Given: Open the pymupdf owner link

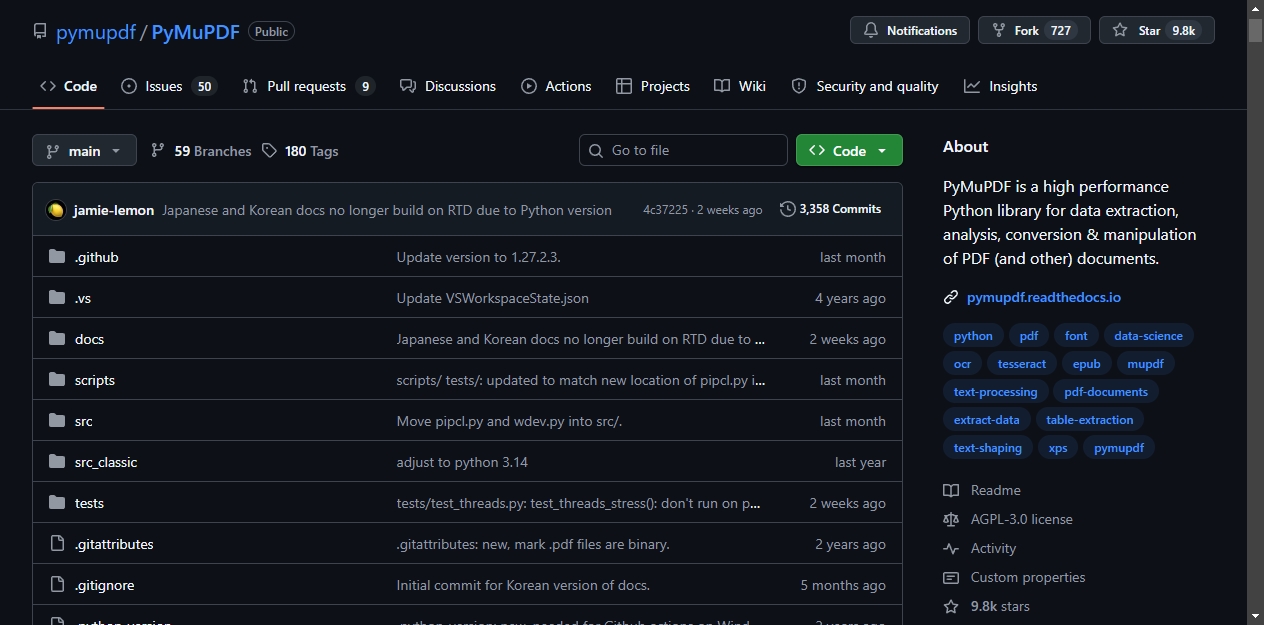Looking at the screenshot, I should point(96,32).
